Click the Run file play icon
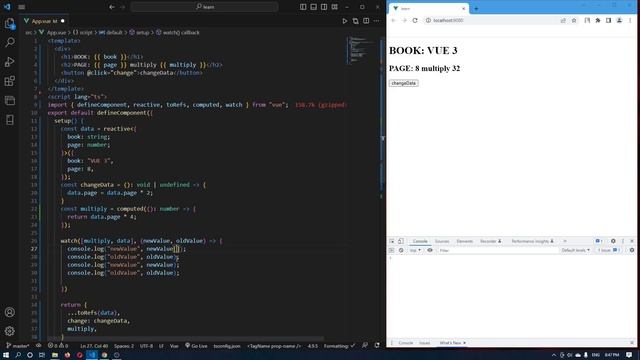 [x=344, y=21]
